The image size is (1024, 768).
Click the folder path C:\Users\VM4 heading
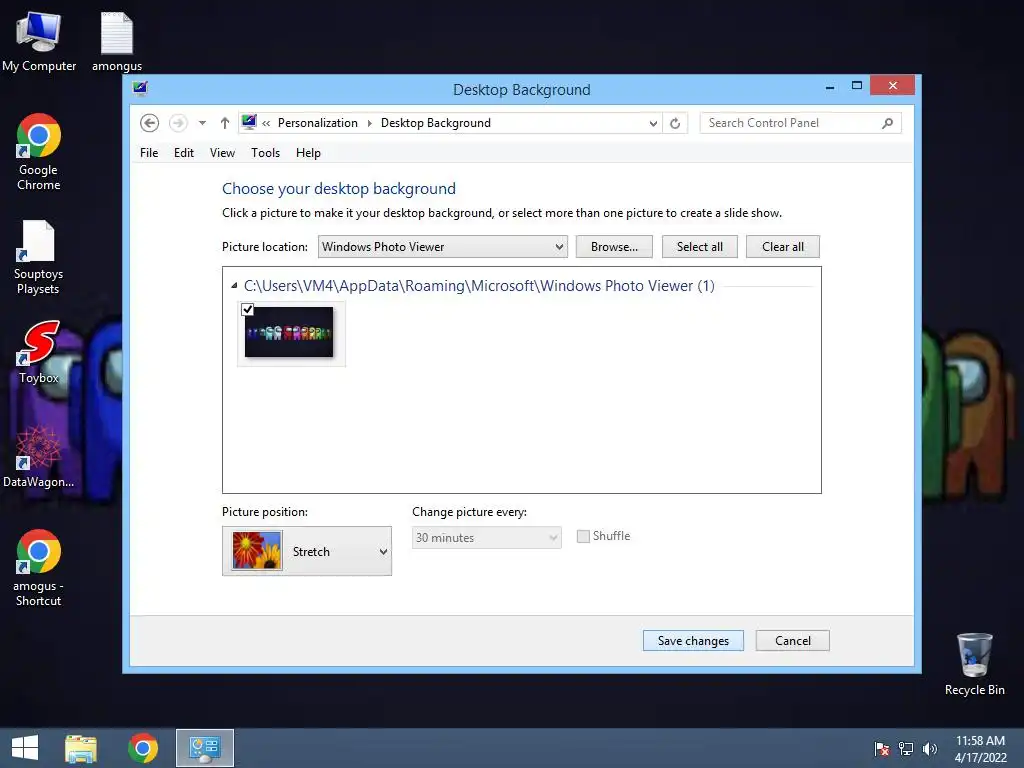click(479, 285)
